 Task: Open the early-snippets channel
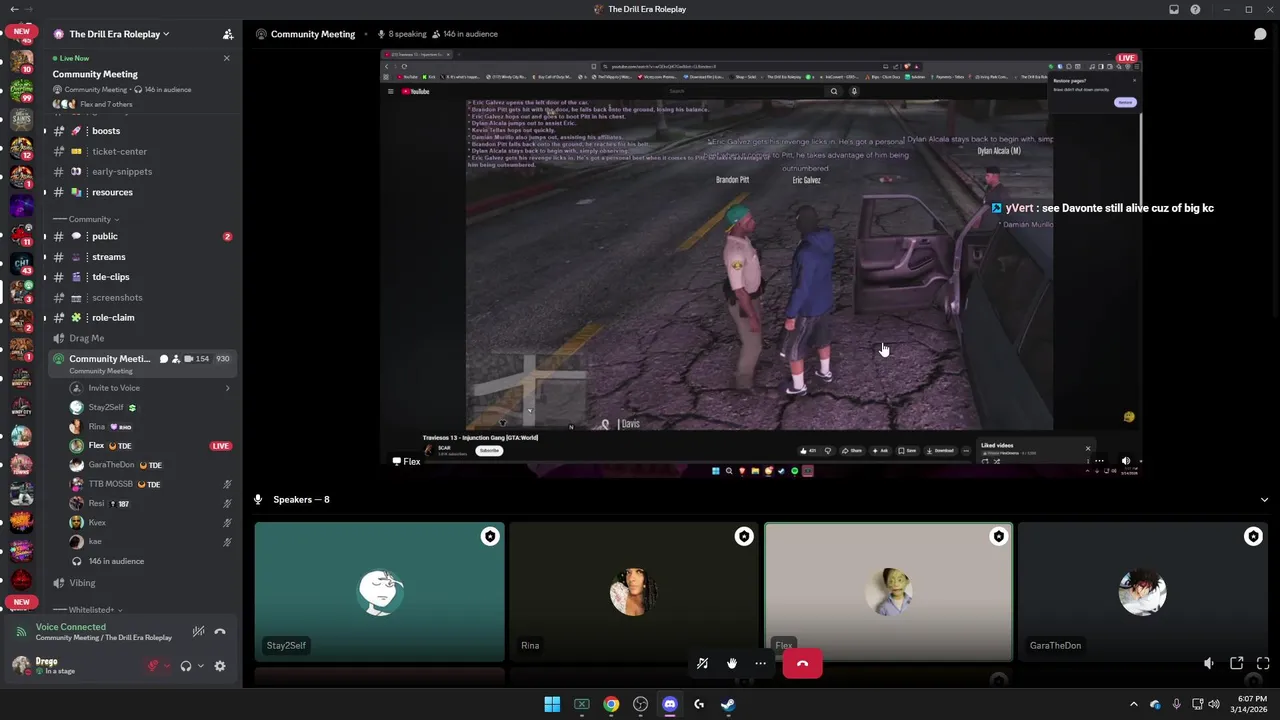pos(141,171)
